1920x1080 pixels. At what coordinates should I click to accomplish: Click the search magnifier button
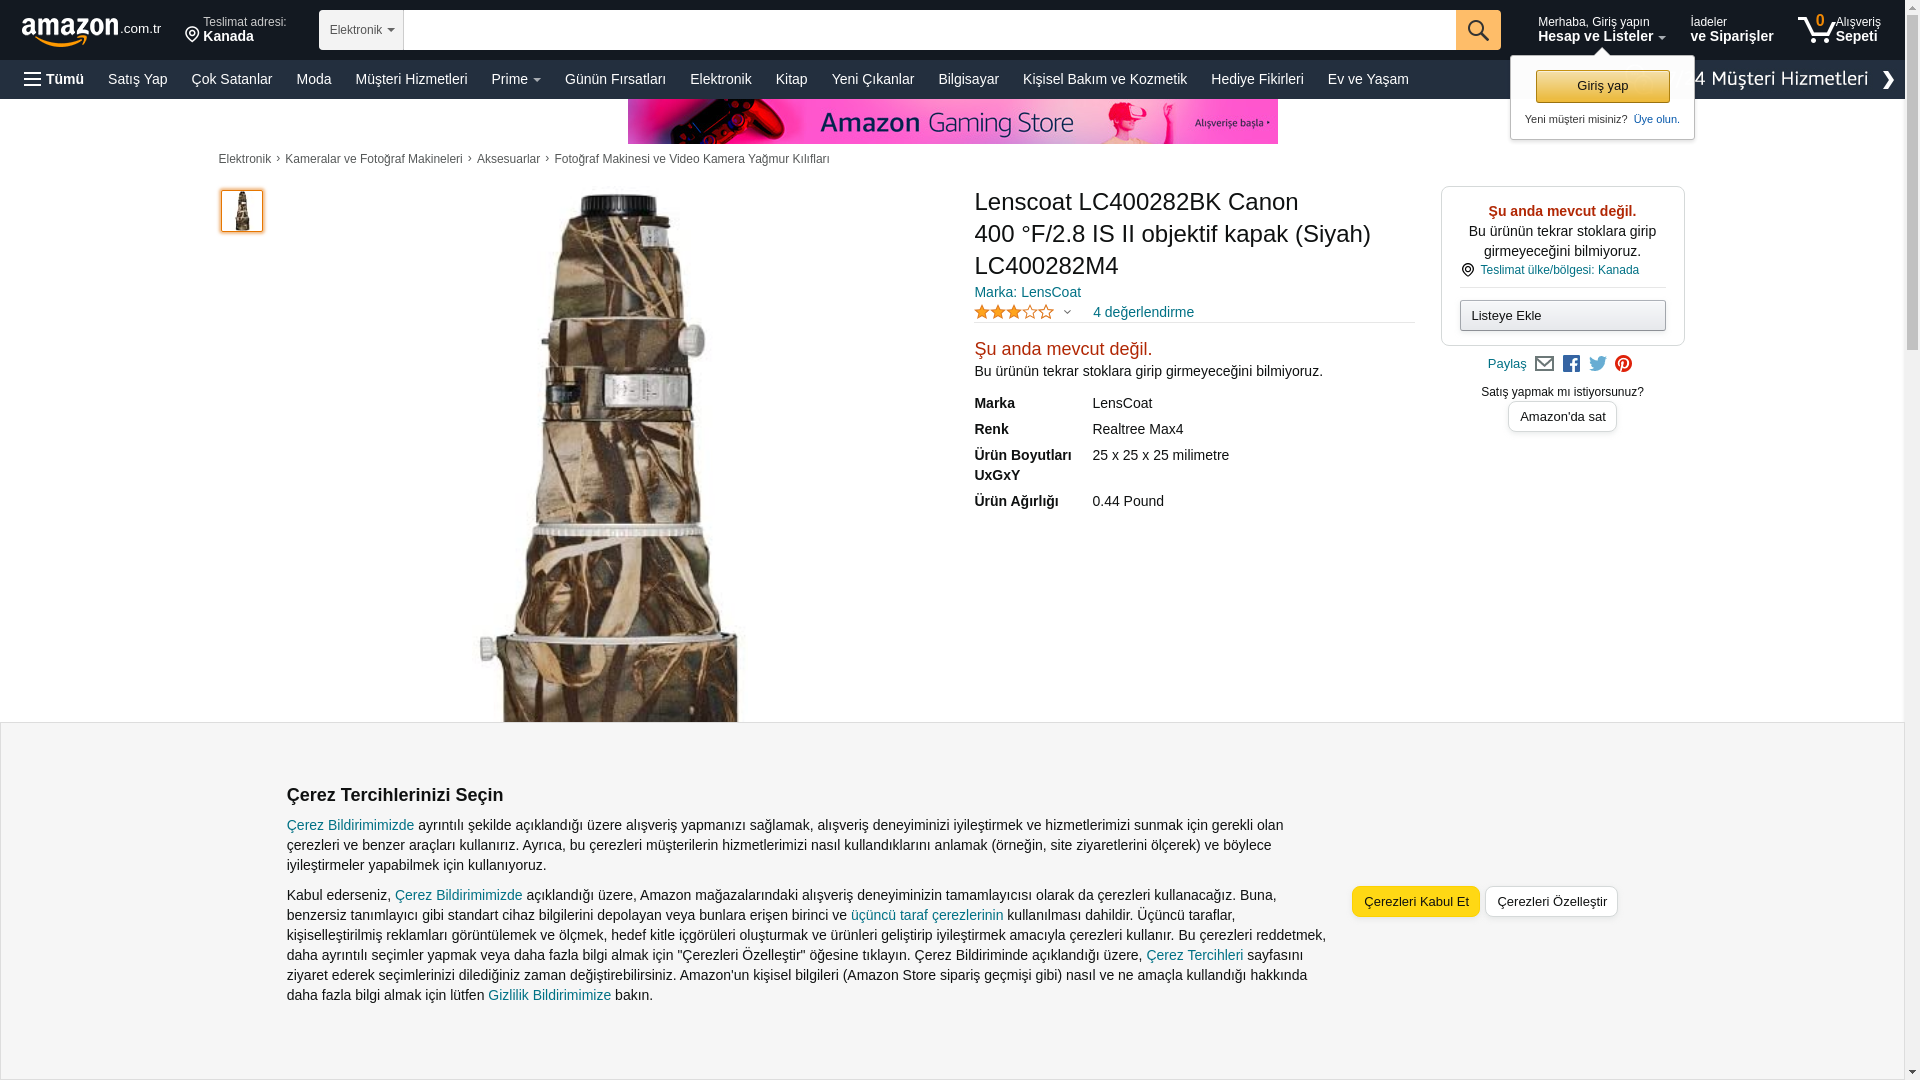point(1478,30)
